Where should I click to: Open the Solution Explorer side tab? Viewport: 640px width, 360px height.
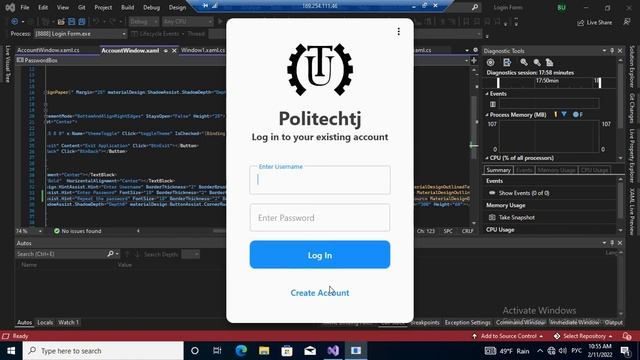[632, 66]
